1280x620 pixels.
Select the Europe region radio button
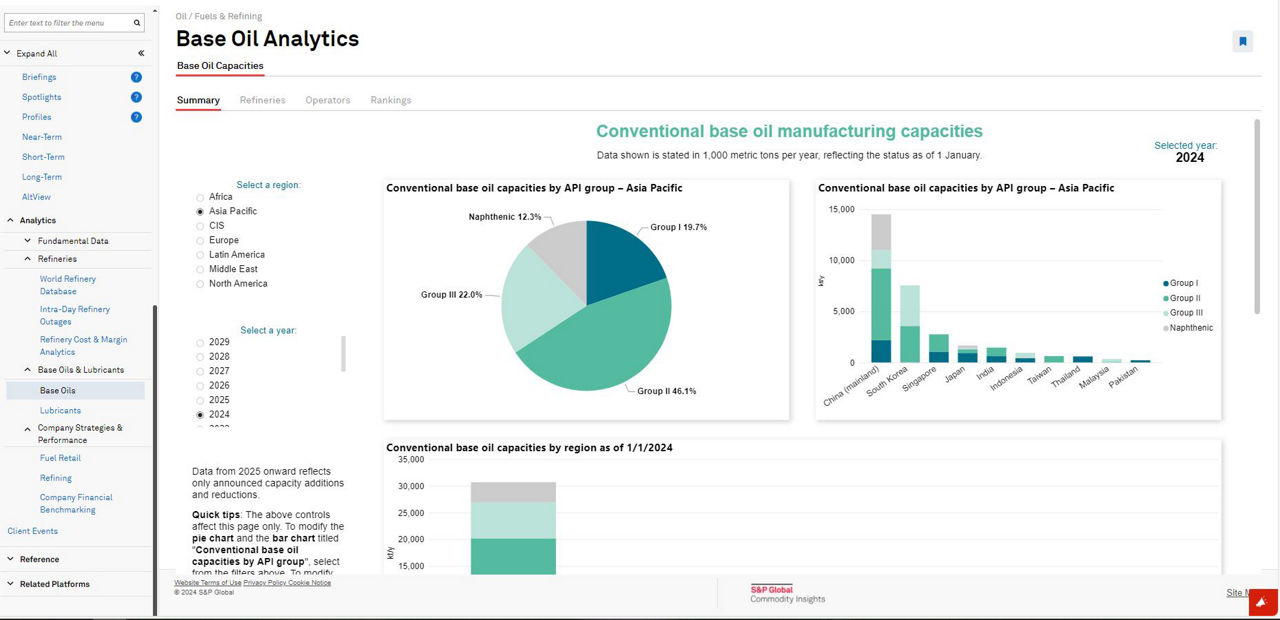[x=200, y=241]
